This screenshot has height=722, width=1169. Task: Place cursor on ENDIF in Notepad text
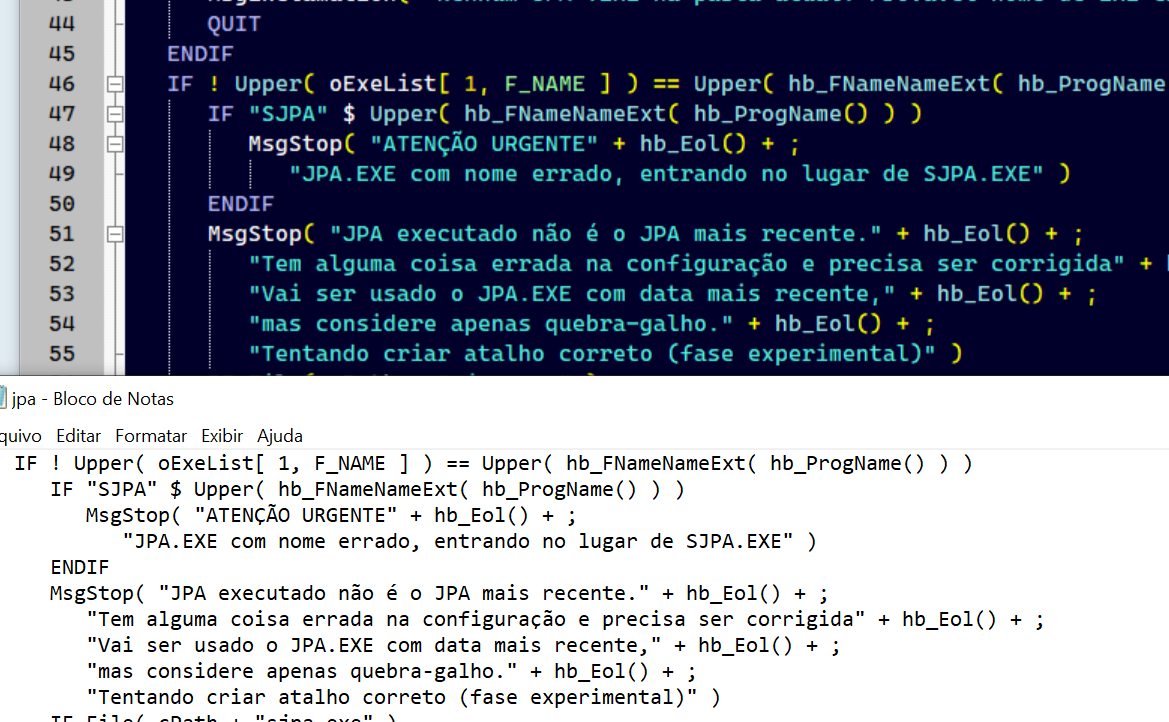click(80, 568)
